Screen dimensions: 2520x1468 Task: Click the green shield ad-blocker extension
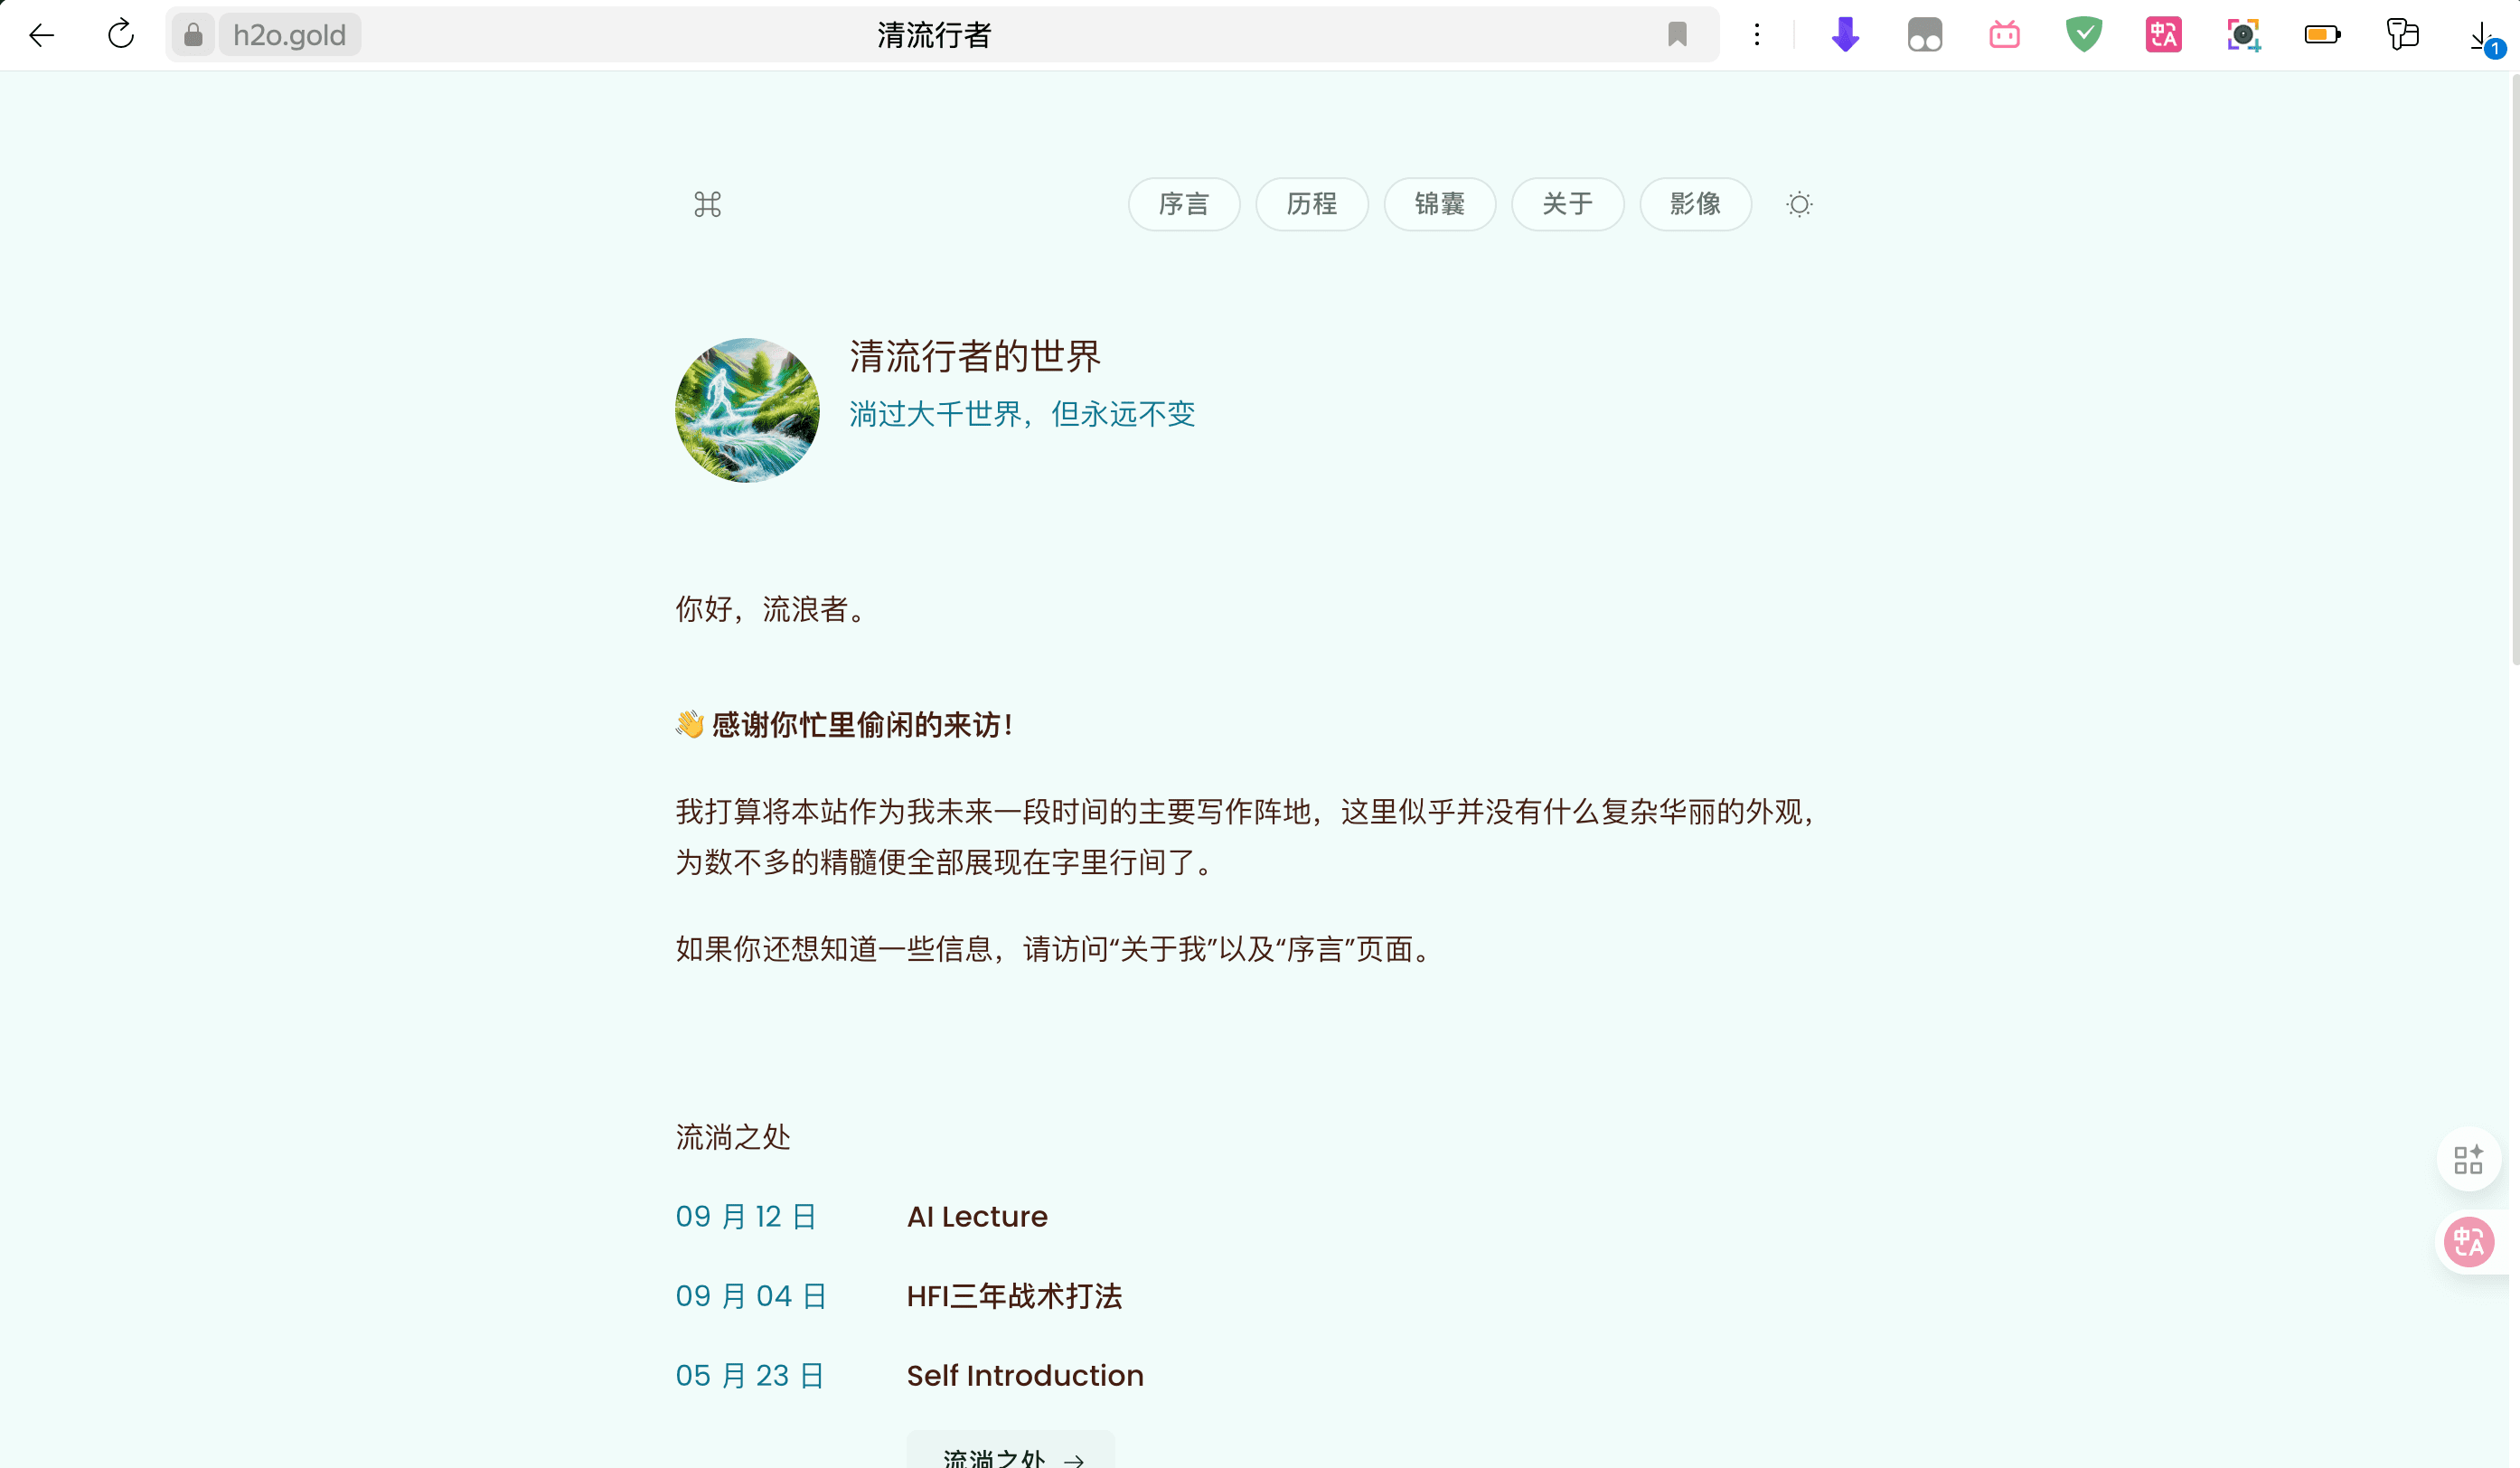(x=2083, y=35)
